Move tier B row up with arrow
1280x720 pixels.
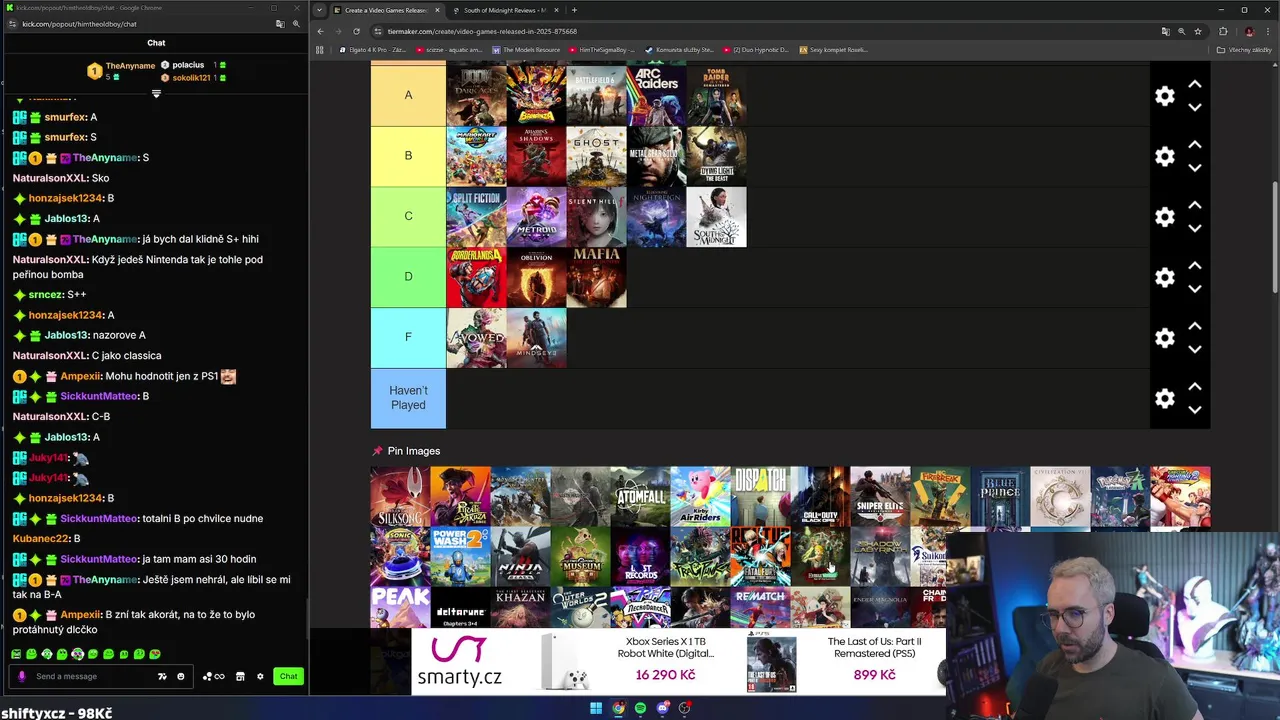(x=1195, y=145)
